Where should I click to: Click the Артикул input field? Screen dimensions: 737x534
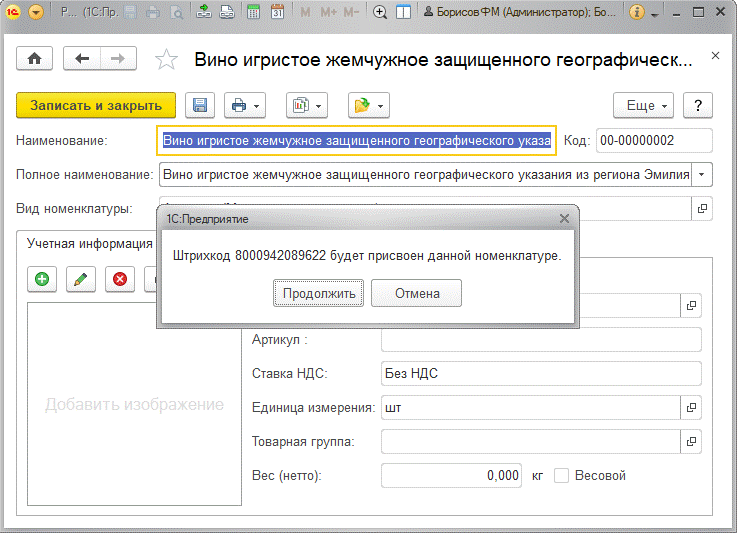[x=541, y=339]
